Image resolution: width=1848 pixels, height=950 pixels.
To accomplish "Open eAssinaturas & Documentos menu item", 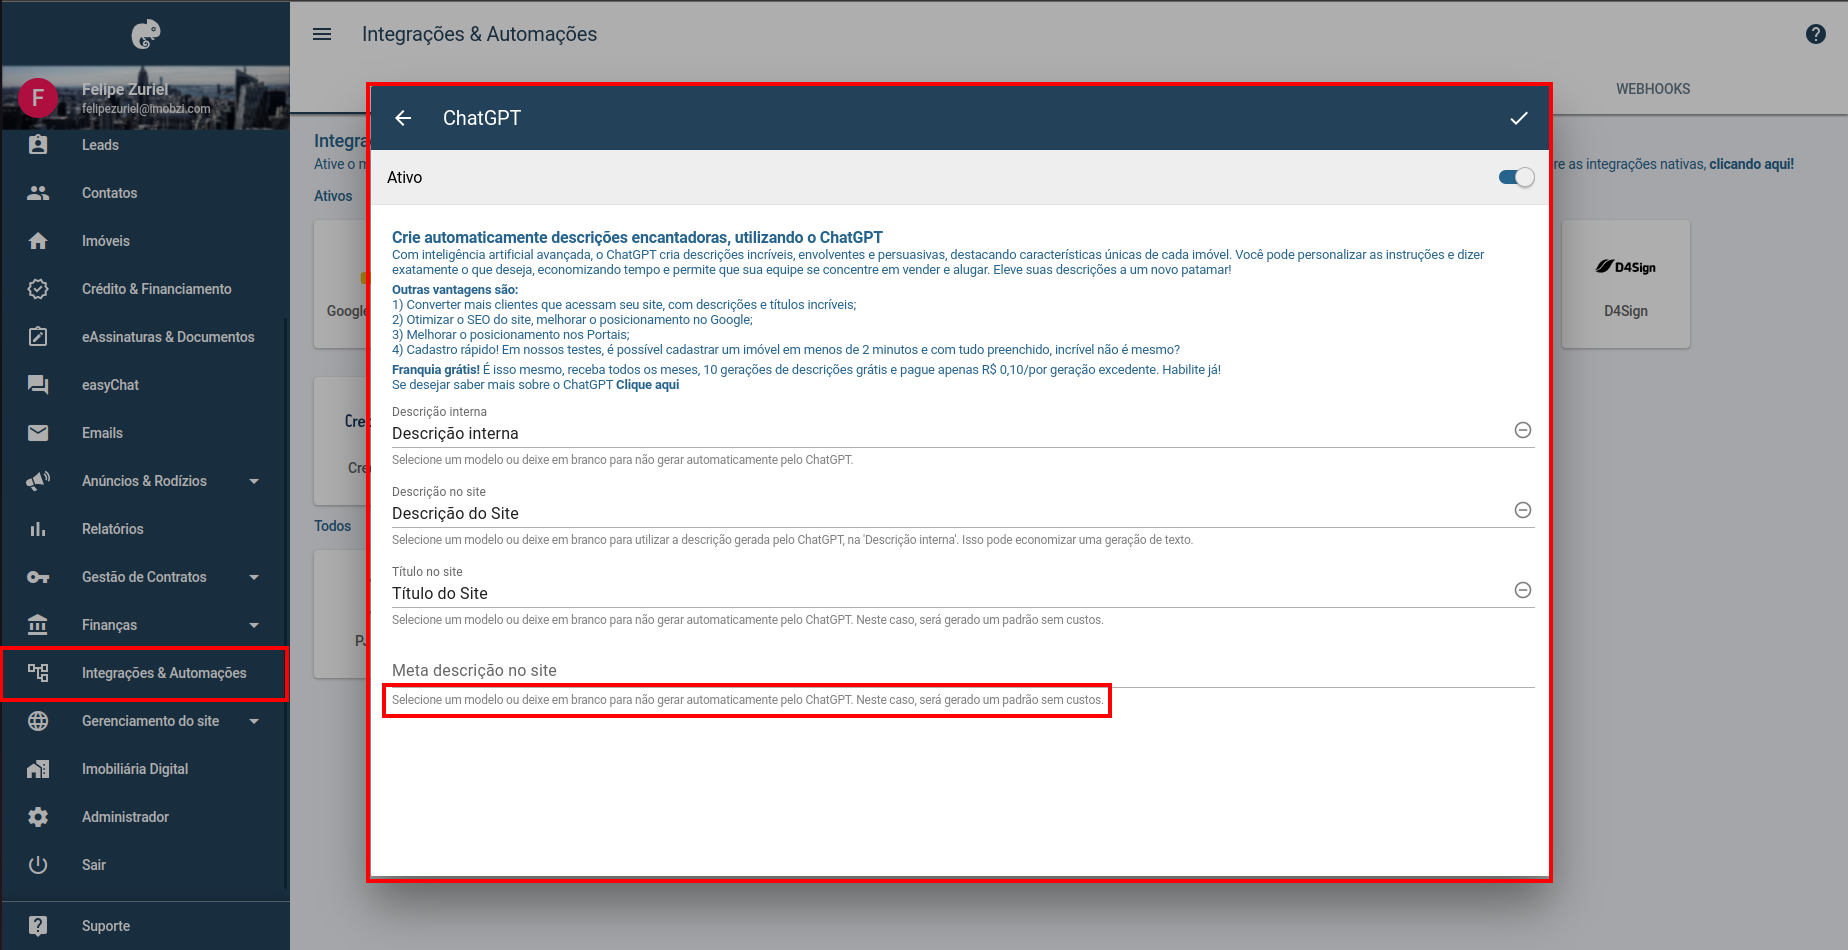I will click(145, 337).
